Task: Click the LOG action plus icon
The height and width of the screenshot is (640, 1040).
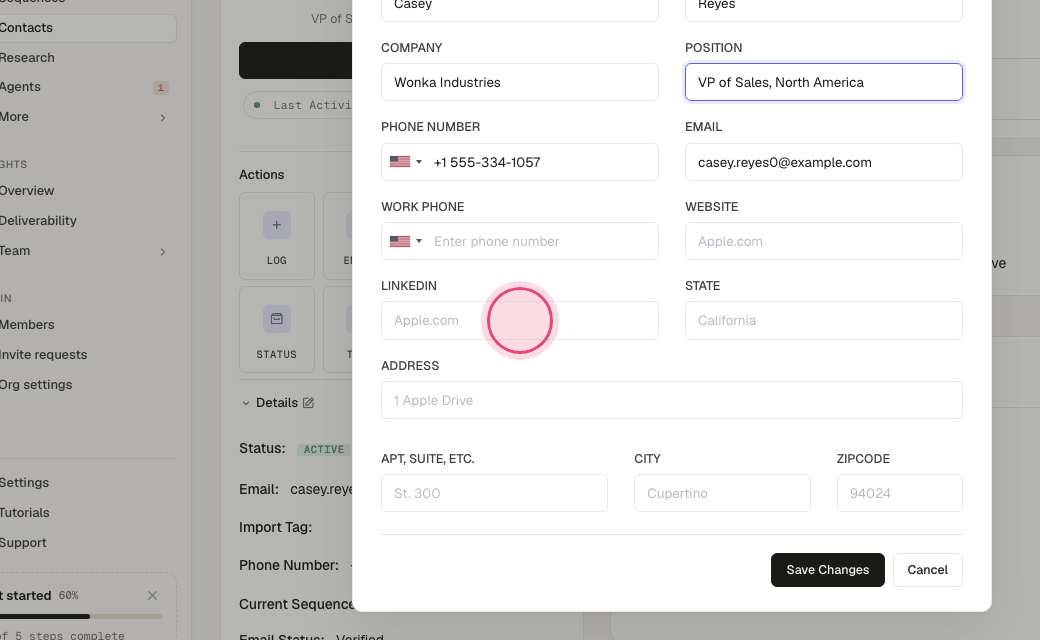Action: click(x=277, y=225)
